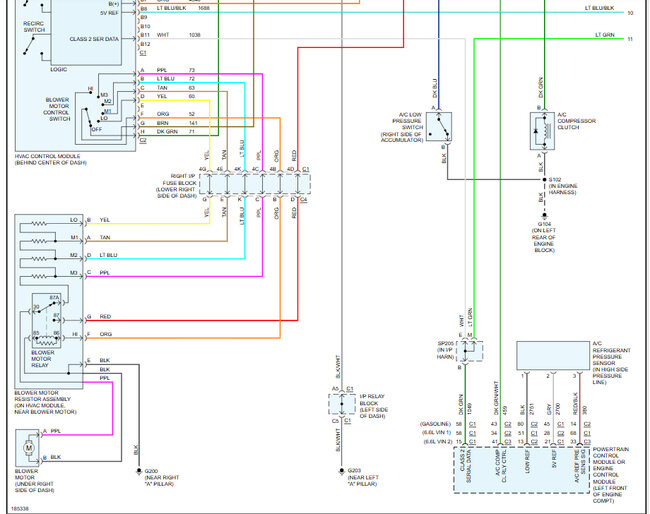Click the DK BLU vertical wire label

[x=435, y=88]
